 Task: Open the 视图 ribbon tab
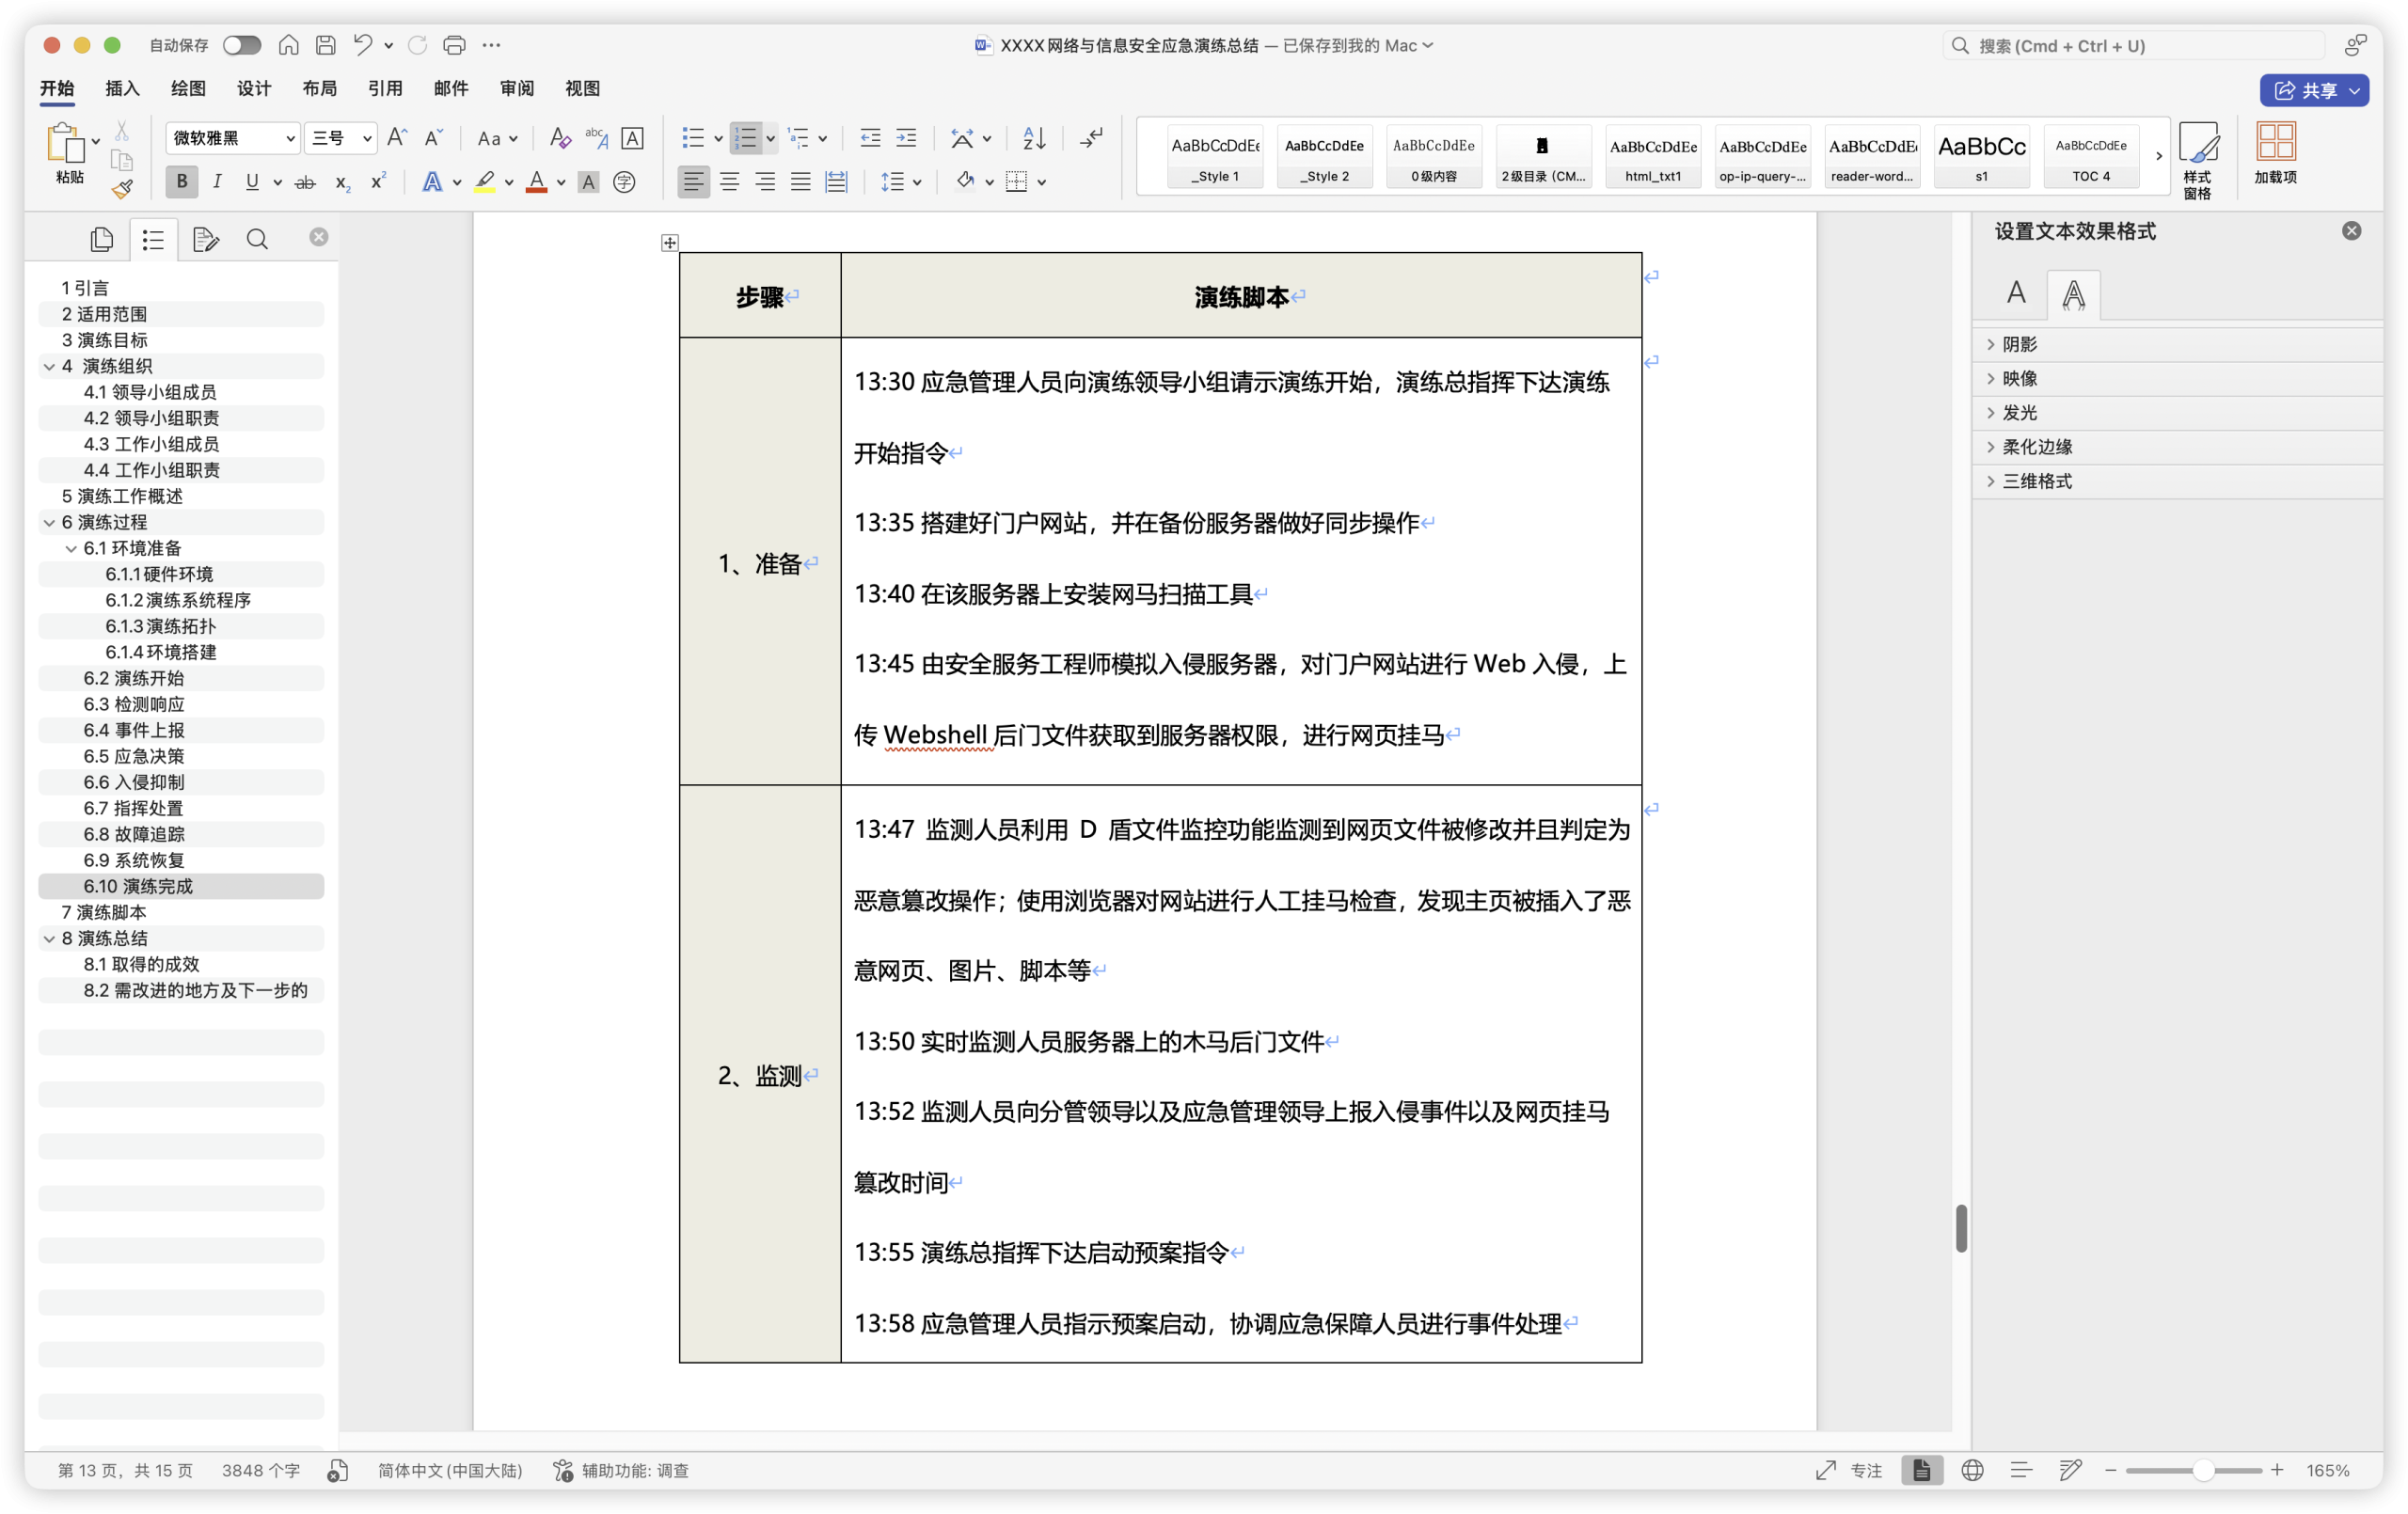[x=582, y=88]
